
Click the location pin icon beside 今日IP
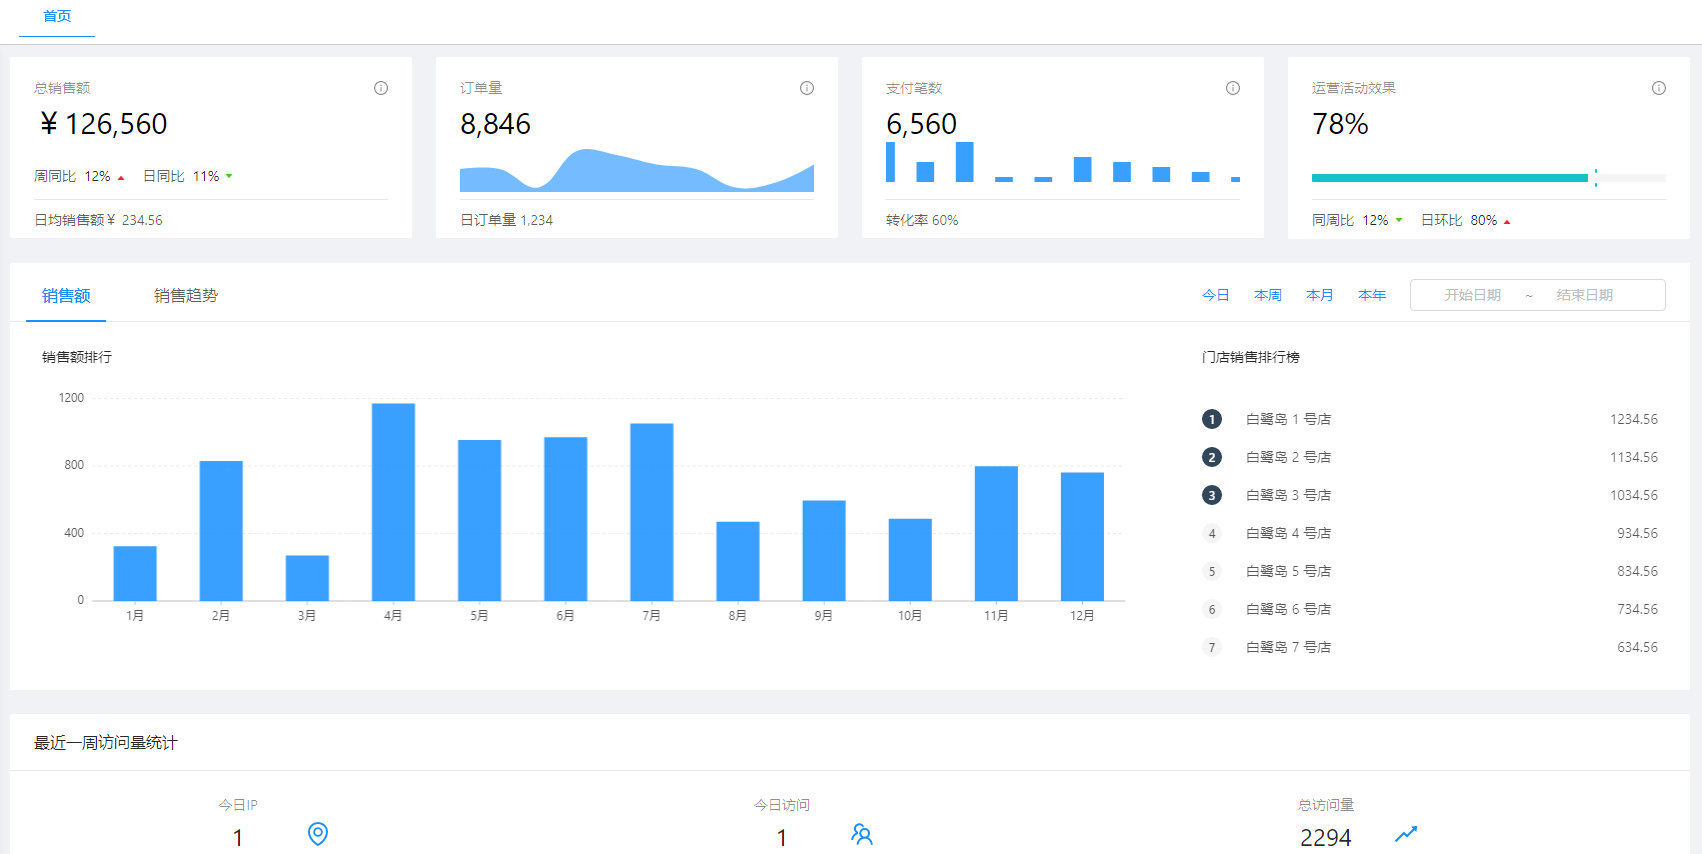point(318,834)
